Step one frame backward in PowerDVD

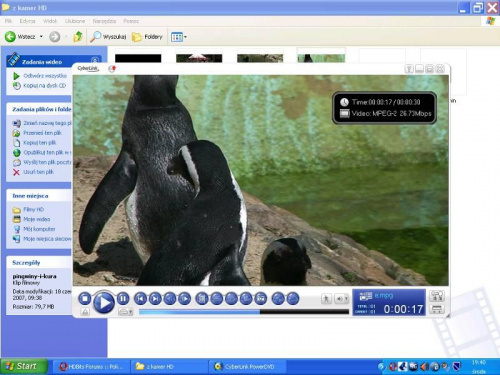170,299
